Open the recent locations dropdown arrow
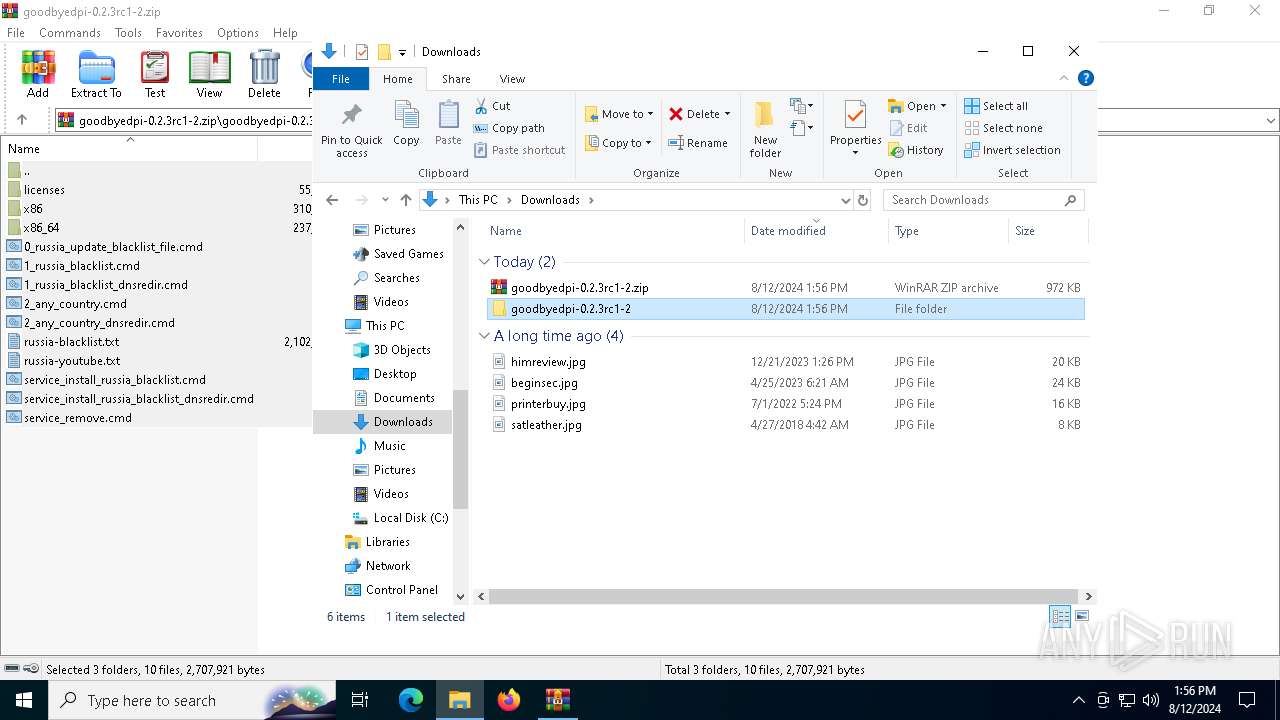The height and width of the screenshot is (720, 1280). pyautogui.click(x=385, y=200)
